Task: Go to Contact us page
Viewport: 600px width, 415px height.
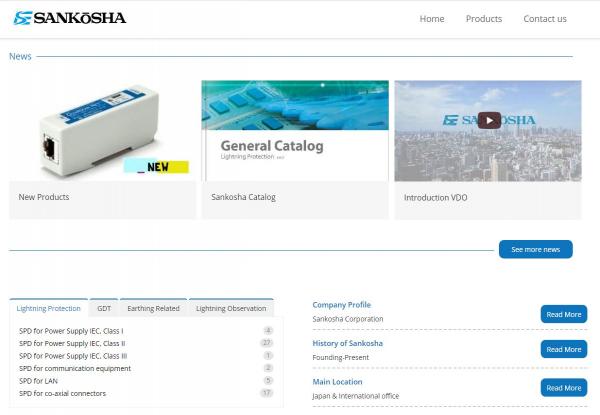Action: [545, 19]
